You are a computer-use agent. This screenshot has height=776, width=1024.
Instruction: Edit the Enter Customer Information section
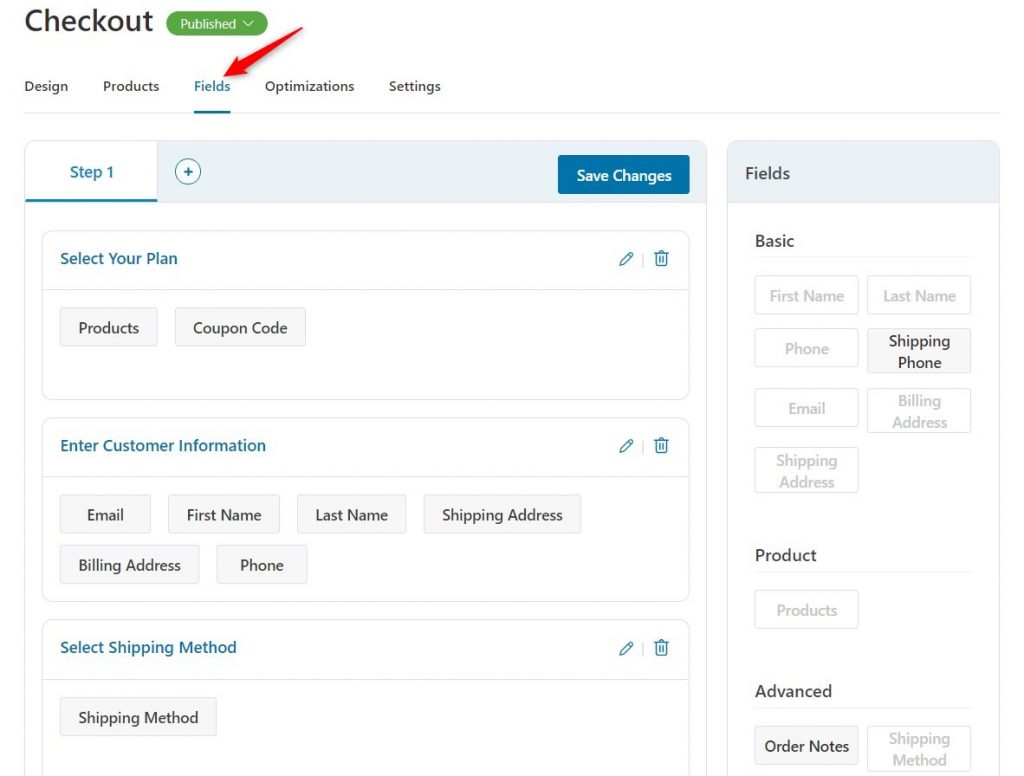coord(626,445)
